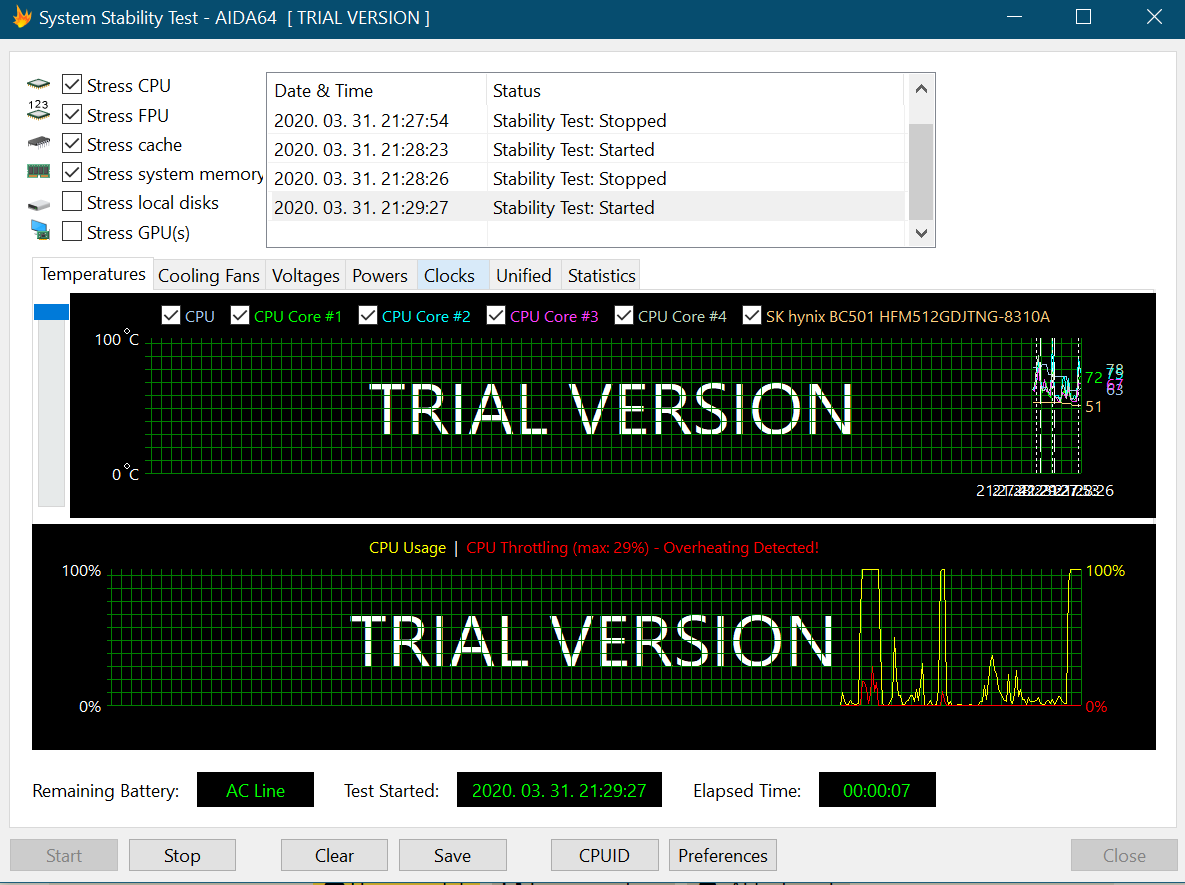Hide CPU Core #1 temperature line
This screenshot has height=885, width=1185.
tap(240, 315)
